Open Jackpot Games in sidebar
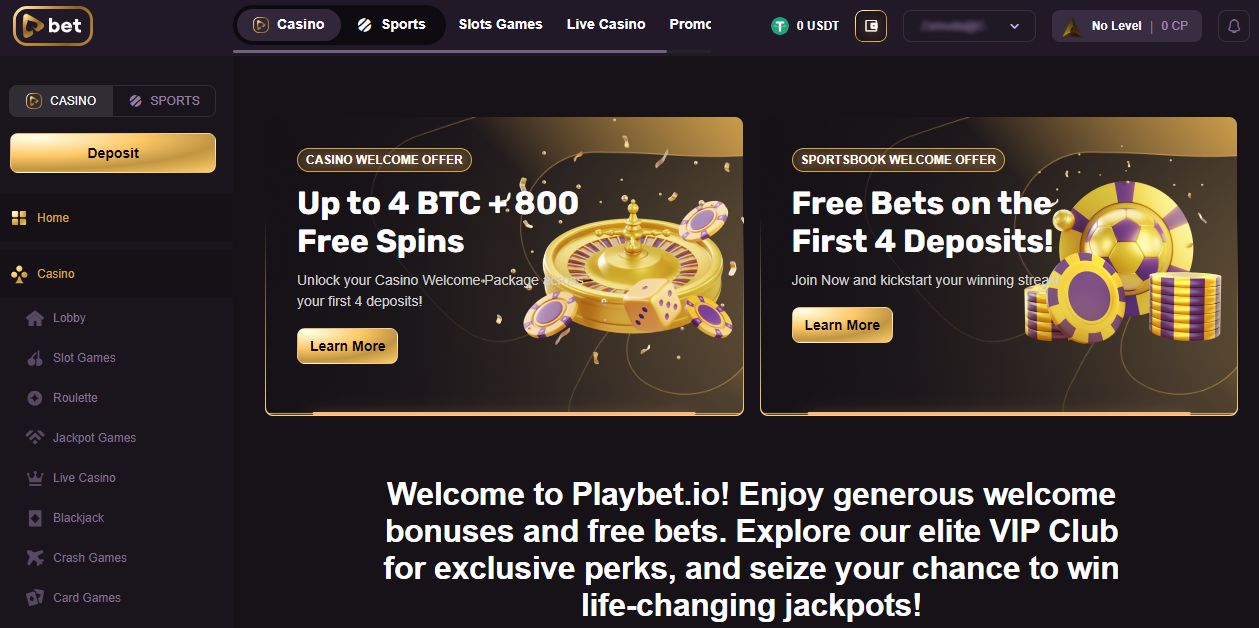The width and height of the screenshot is (1259, 628). (94, 438)
